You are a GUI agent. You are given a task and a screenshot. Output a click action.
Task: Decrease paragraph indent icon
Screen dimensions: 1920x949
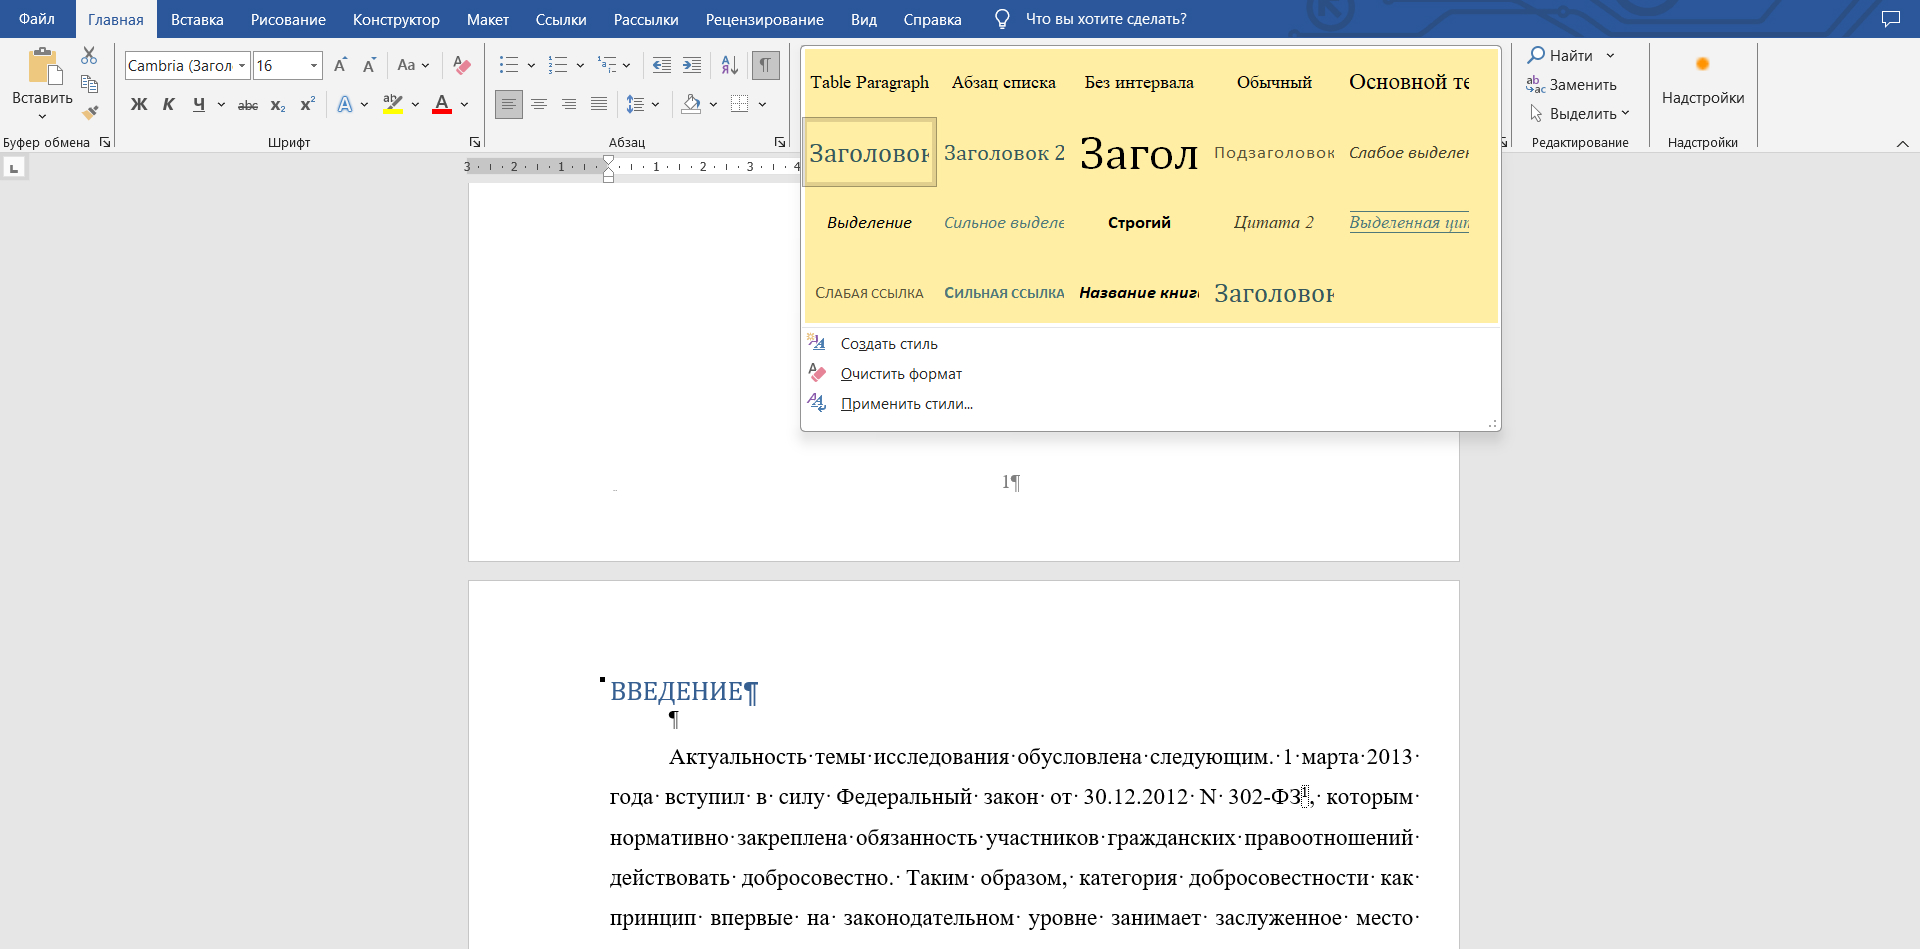[662, 66]
